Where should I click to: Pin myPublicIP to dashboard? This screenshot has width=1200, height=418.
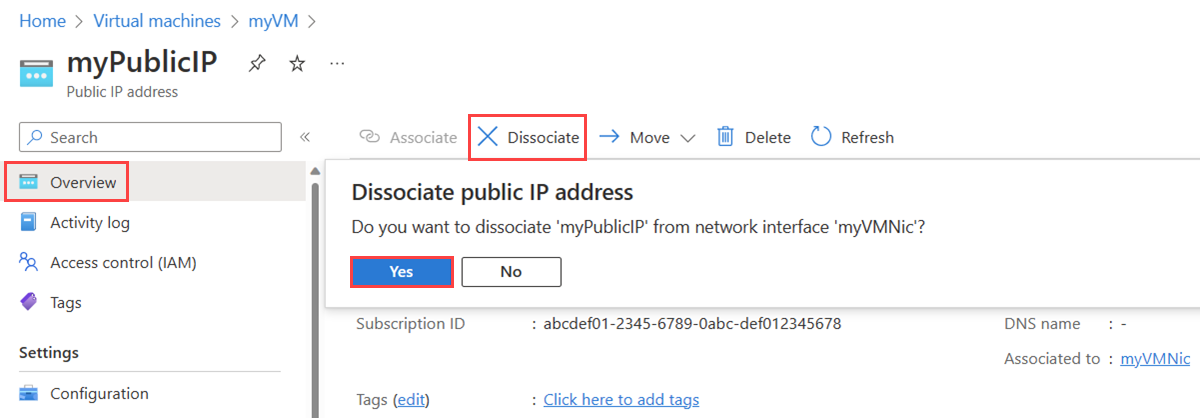click(x=257, y=64)
